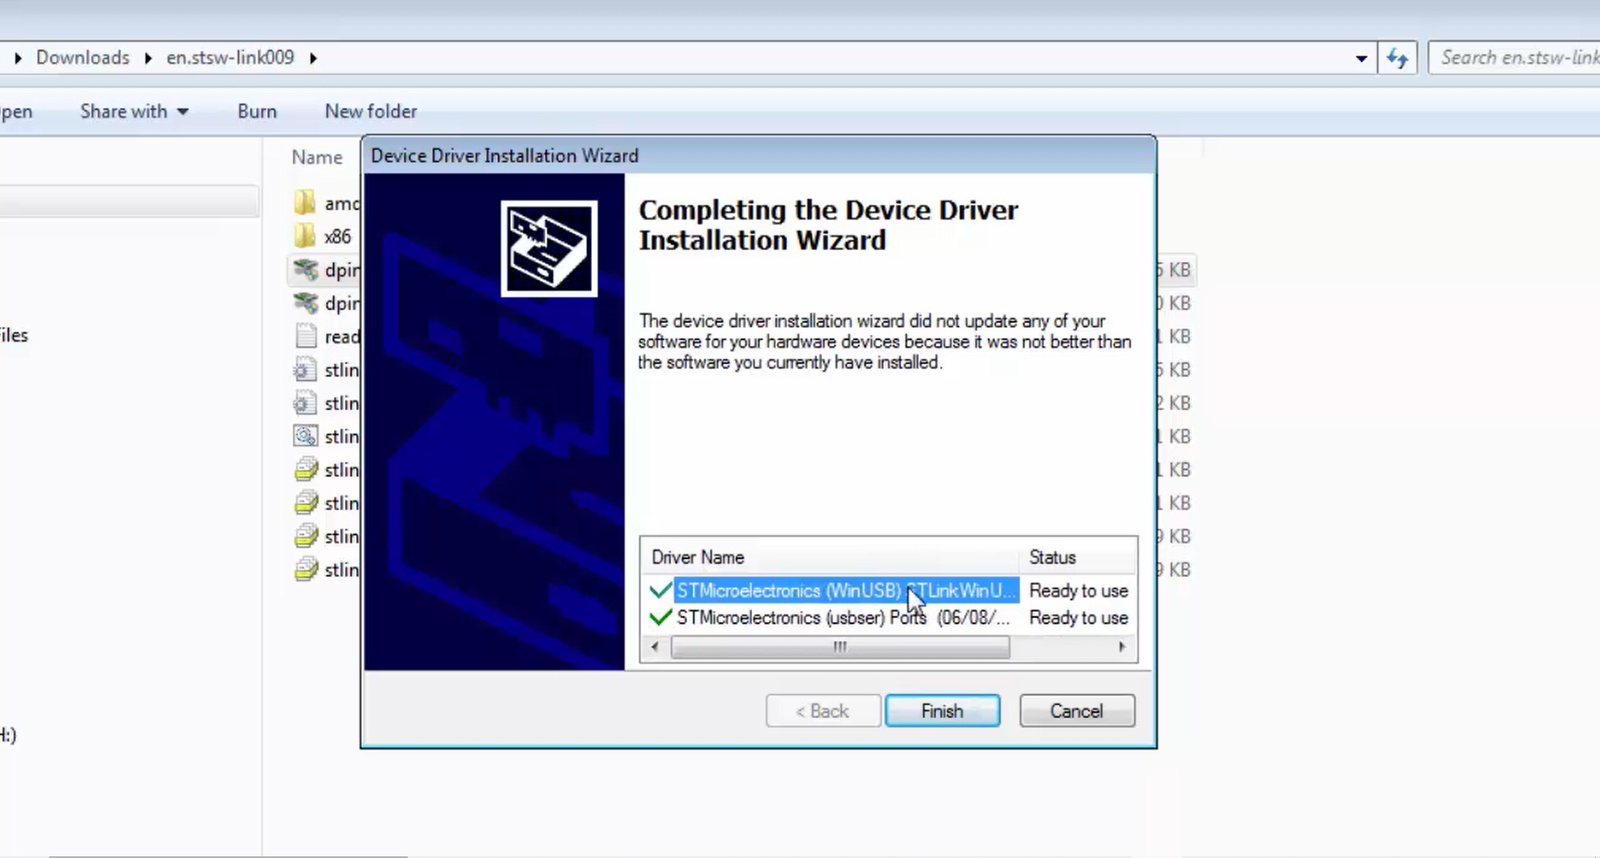Image resolution: width=1600 pixels, height=858 pixels.
Task: Click the Cancel button in the wizard
Action: tap(1077, 711)
